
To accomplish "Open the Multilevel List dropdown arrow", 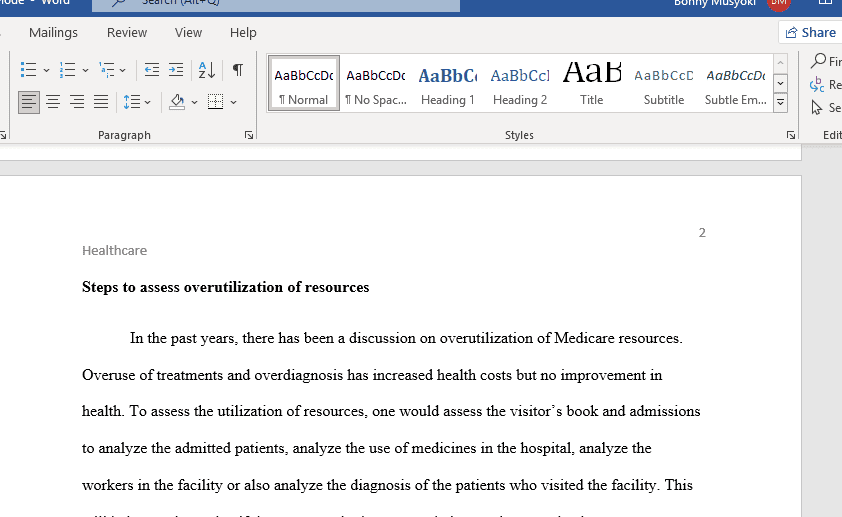I will click(x=122, y=70).
